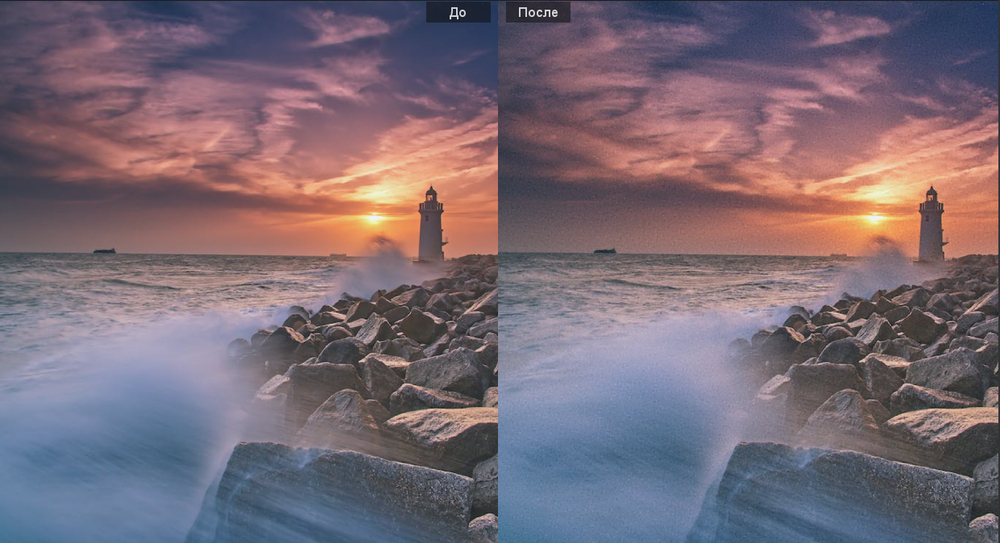1000x543 pixels.
Task: Click the "До" label tab
Action: (458, 12)
